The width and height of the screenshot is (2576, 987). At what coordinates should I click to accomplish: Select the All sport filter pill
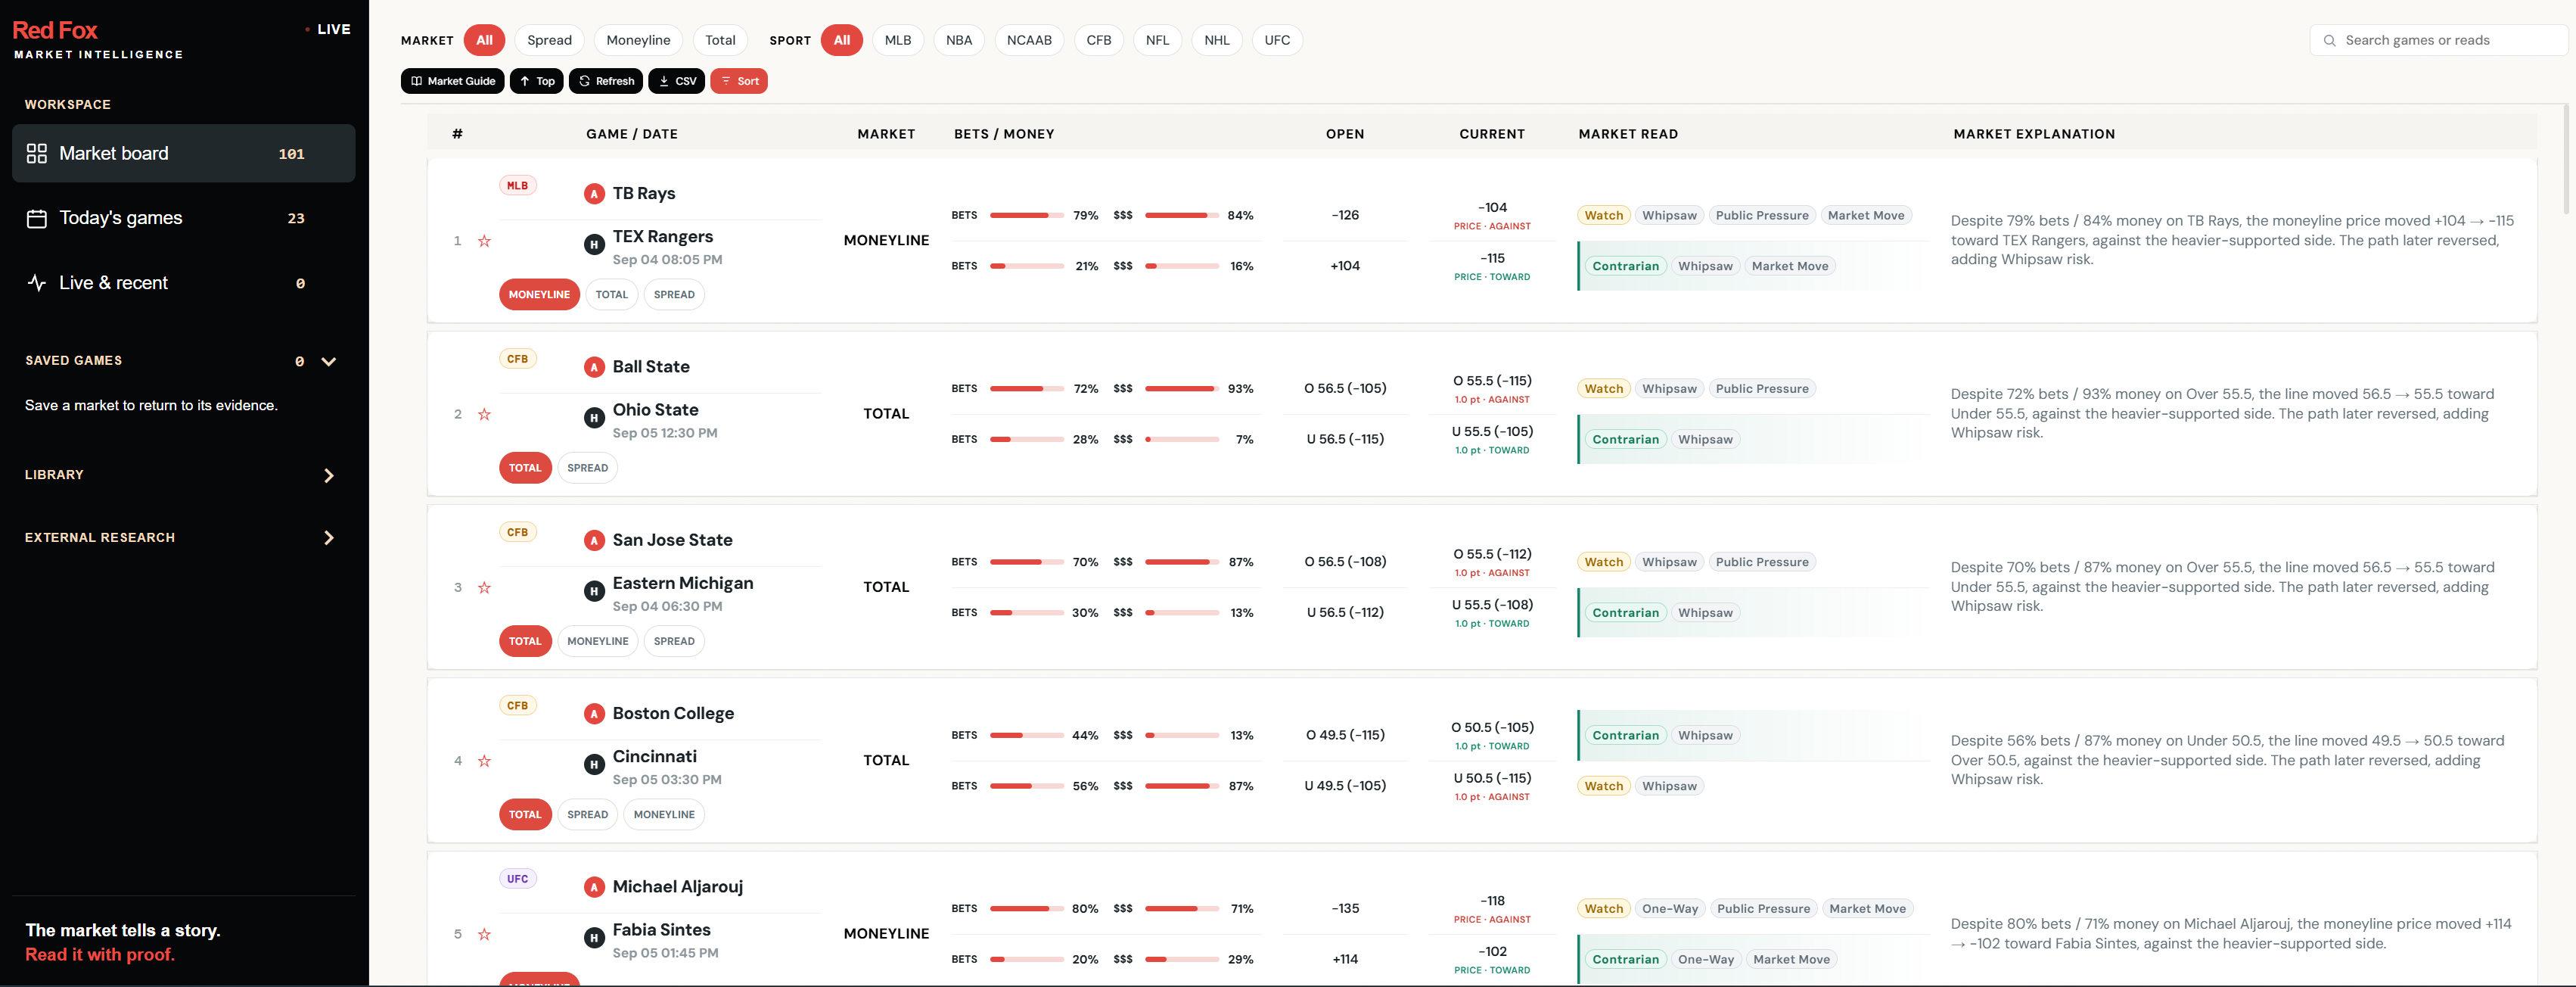tap(842, 40)
